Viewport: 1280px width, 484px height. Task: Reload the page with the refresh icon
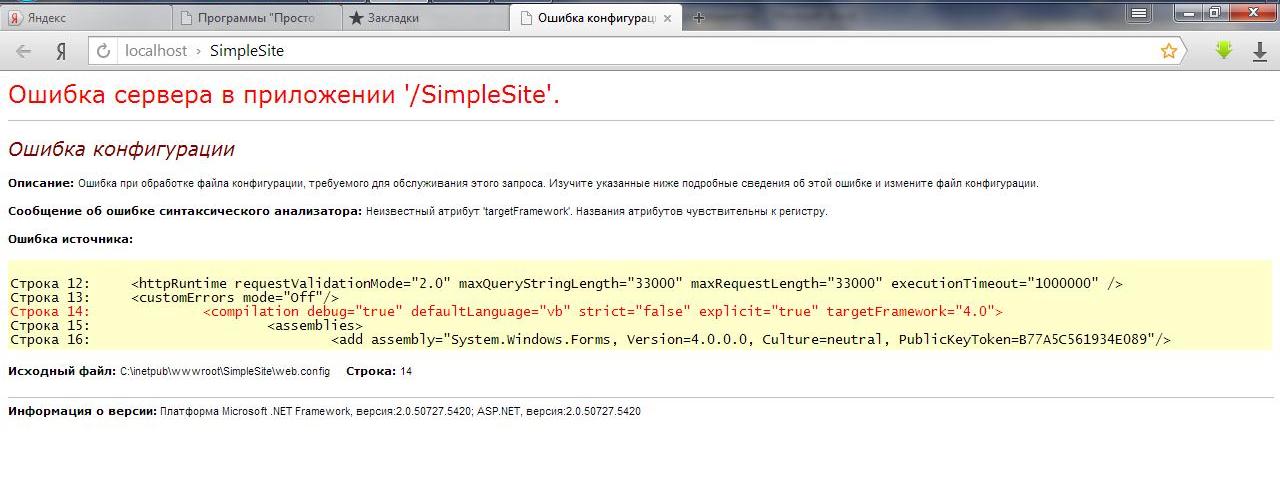103,51
